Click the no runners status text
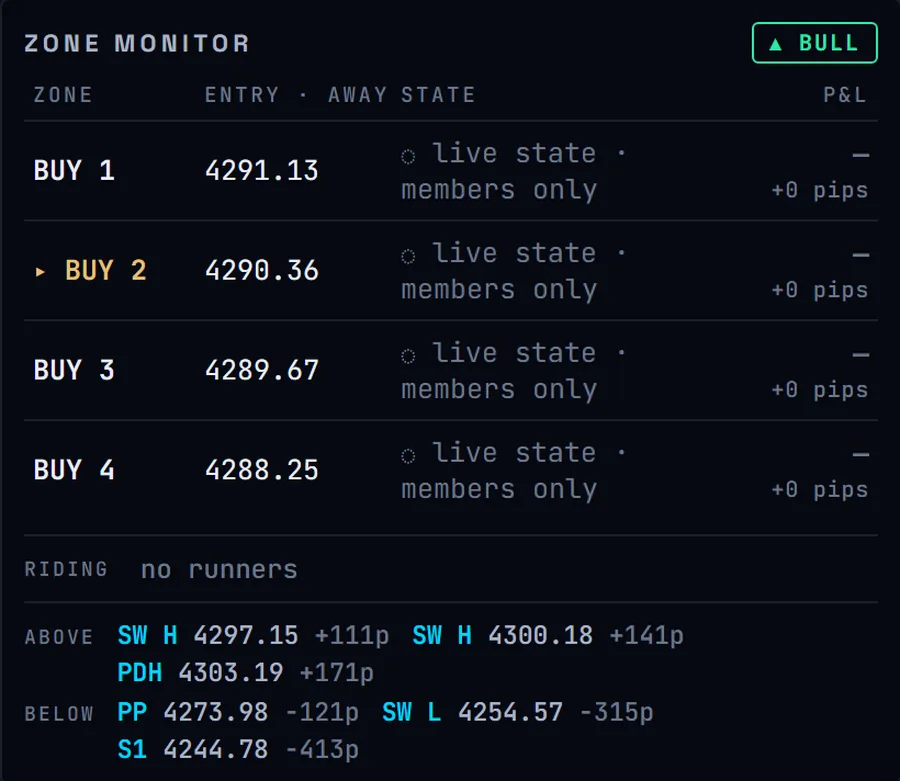 click(219, 570)
